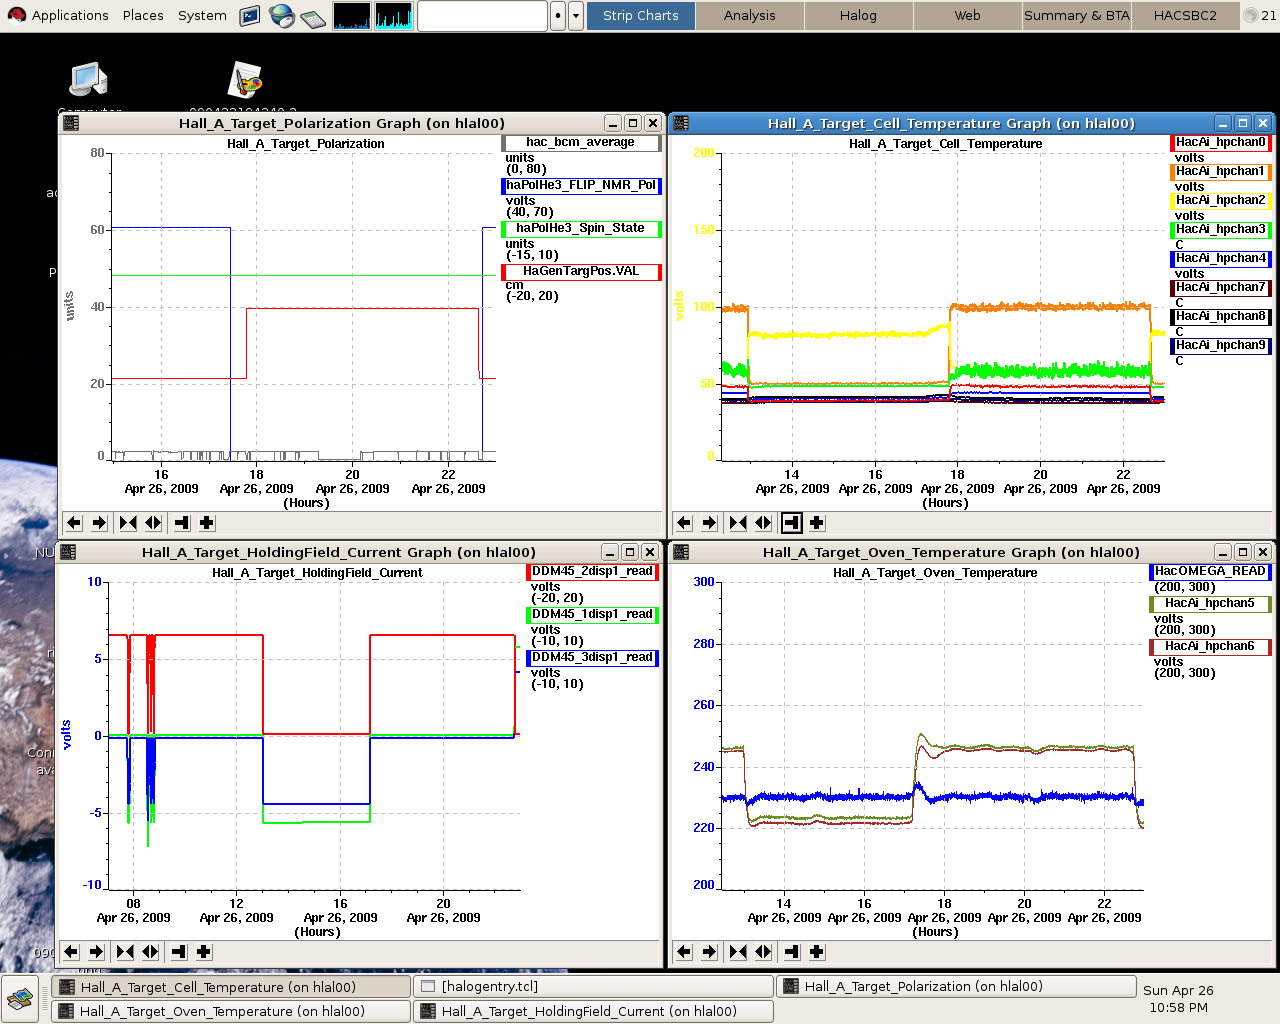Image resolution: width=1280 pixels, height=1024 pixels.
Task: Zoom out time axis on HoldingField Current graph
Action: [x=150, y=951]
